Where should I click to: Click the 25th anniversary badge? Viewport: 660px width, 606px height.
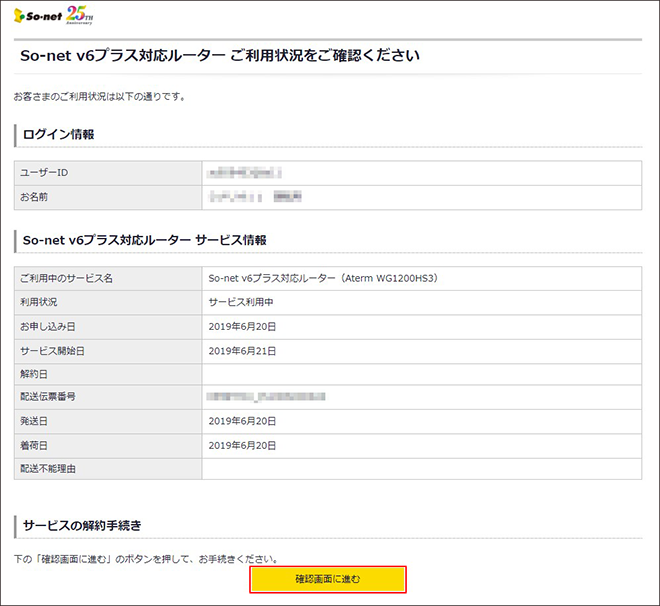pyautogui.click(x=79, y=14)
